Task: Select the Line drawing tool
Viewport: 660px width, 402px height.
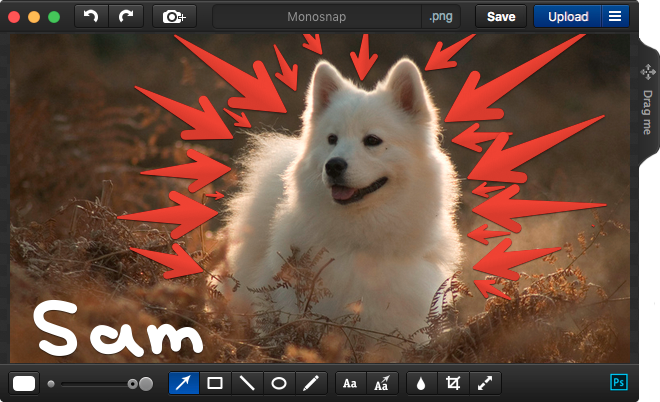Action: click(247, 383)
